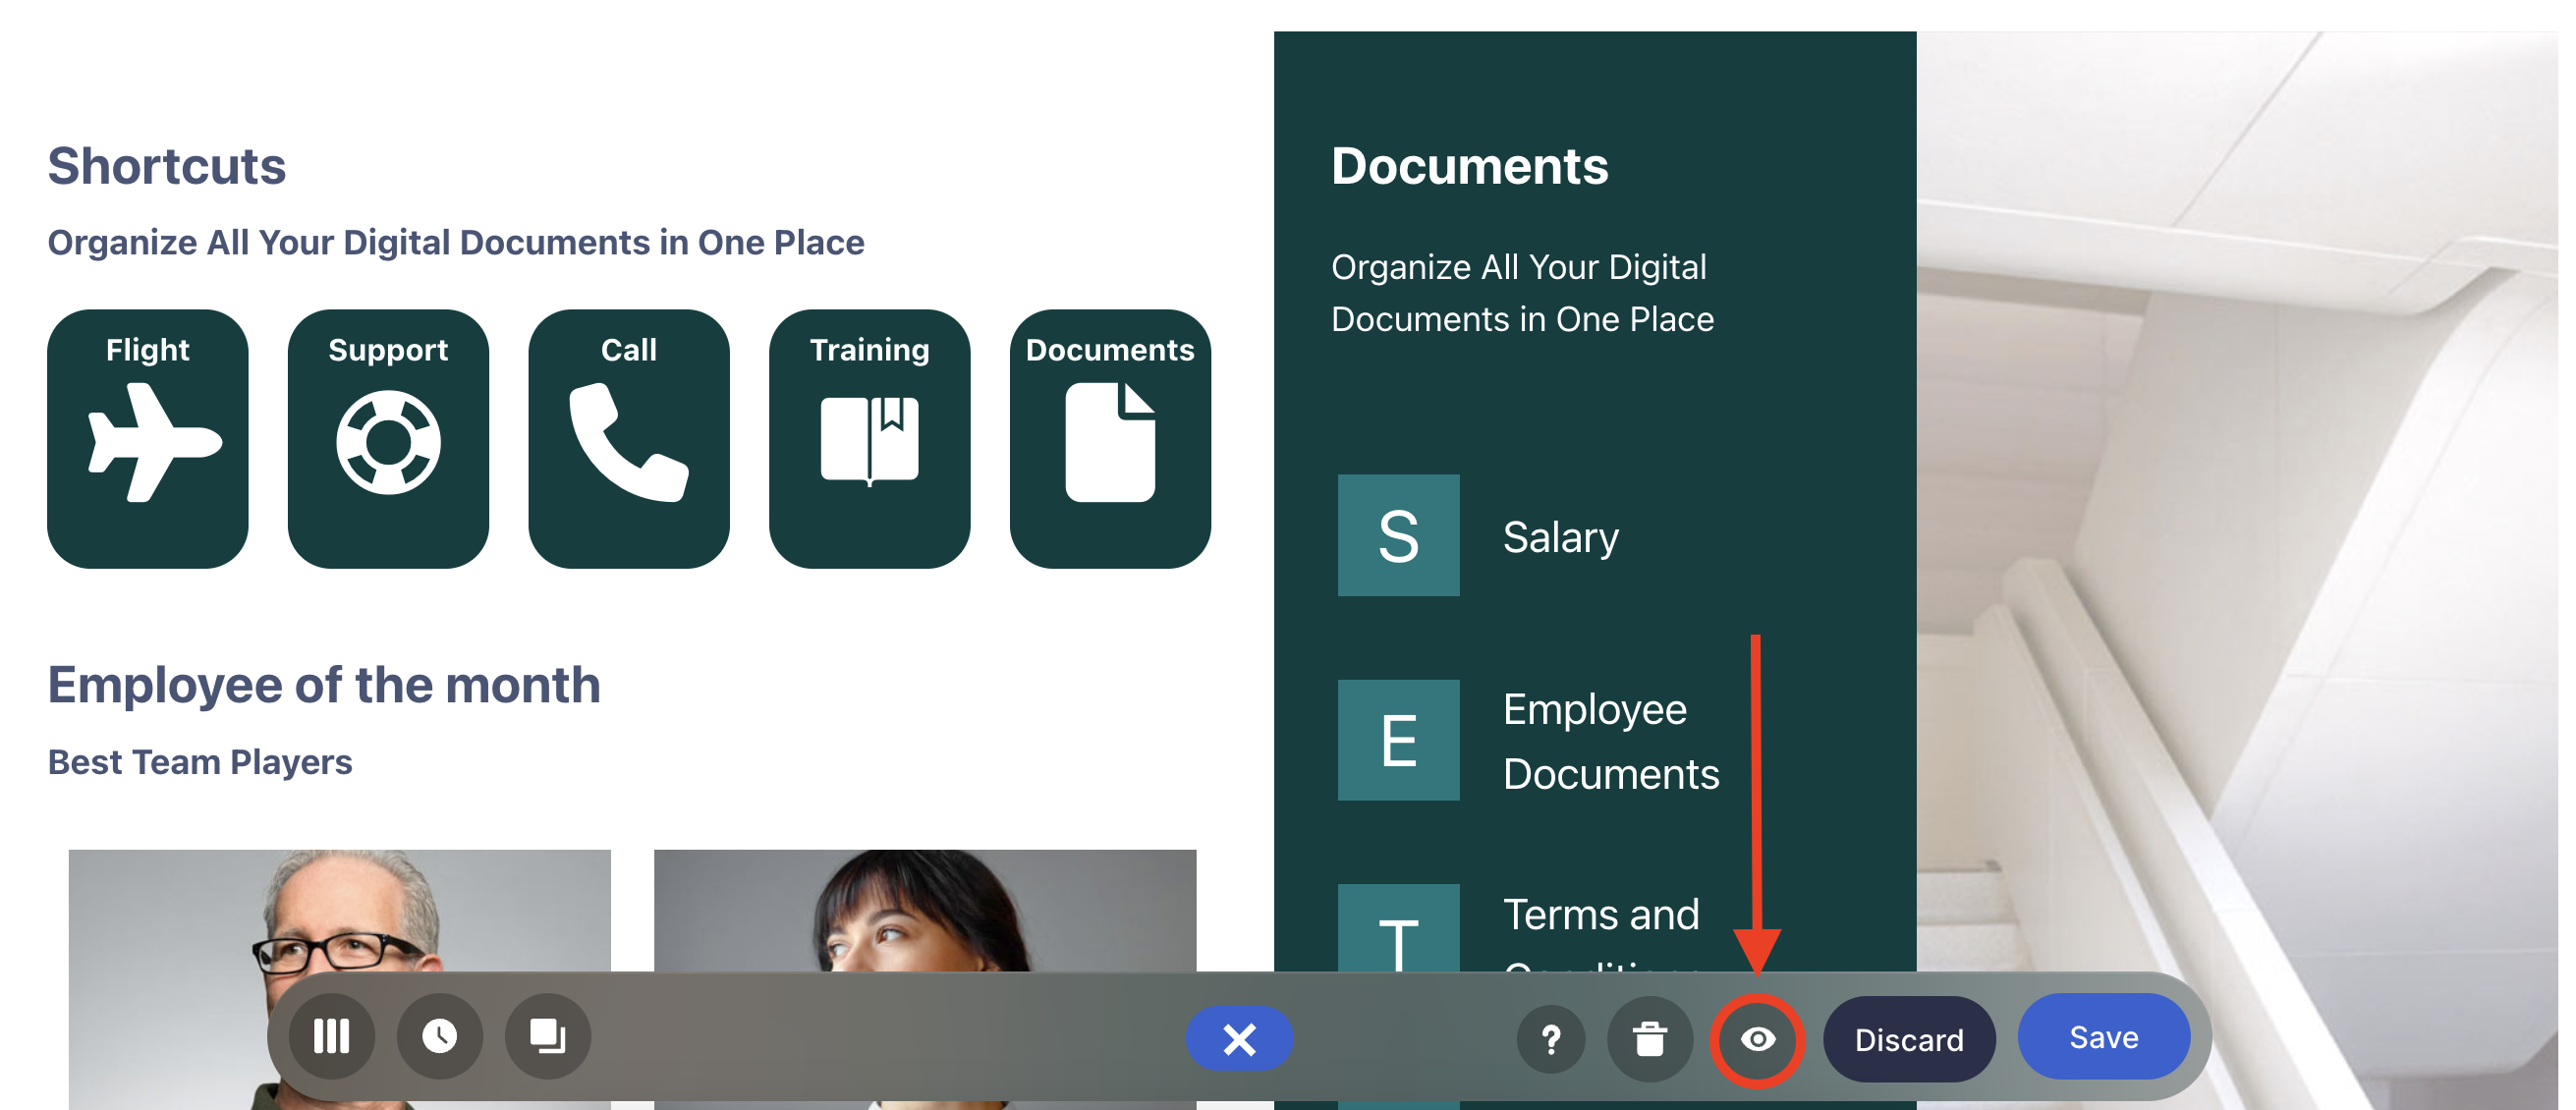Open the Salary document link
This screenshot has height=1110, width=2576.
[x=1560, y=537]
